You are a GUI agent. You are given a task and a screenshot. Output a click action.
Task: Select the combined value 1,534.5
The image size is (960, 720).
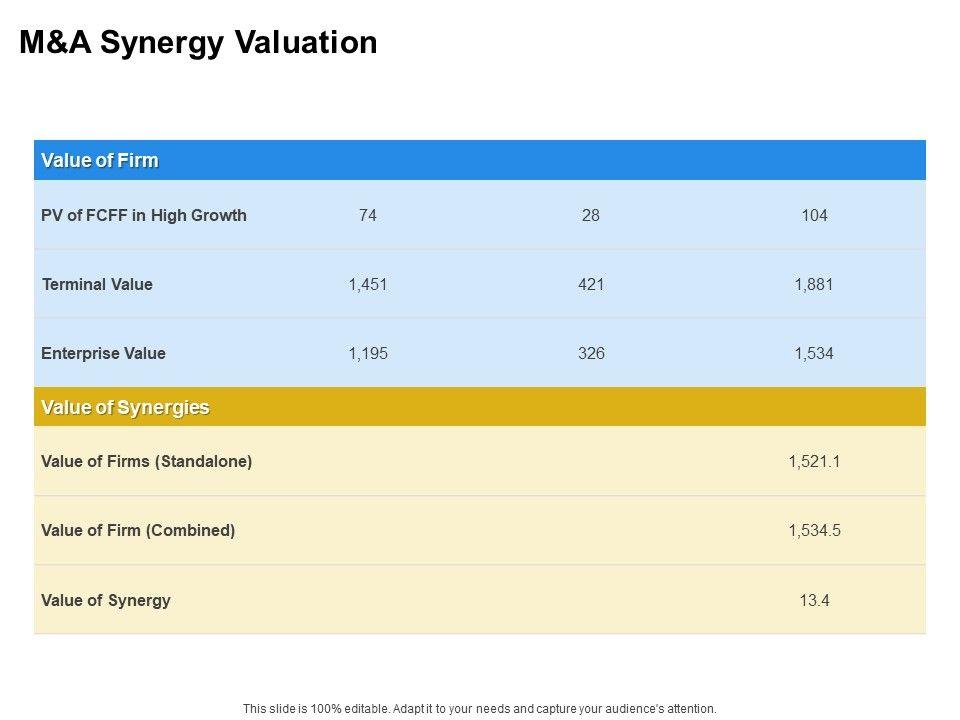tap(814, 531)
